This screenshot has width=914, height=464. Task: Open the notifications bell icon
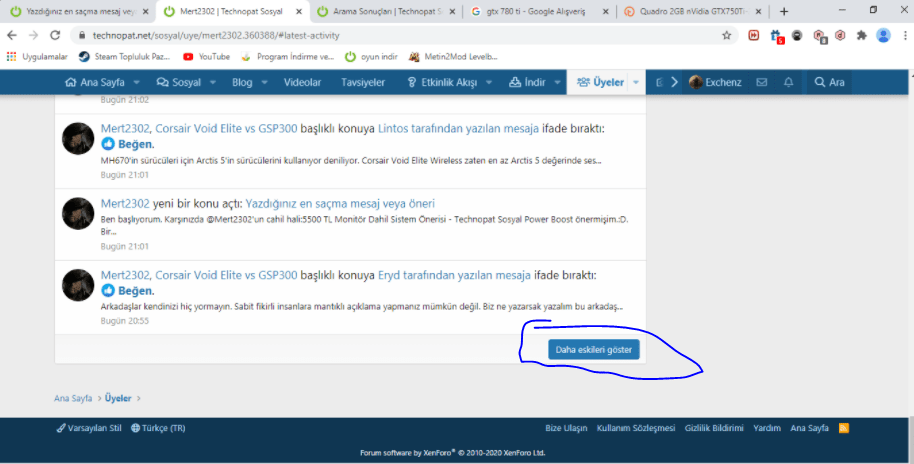coord(789,82)
